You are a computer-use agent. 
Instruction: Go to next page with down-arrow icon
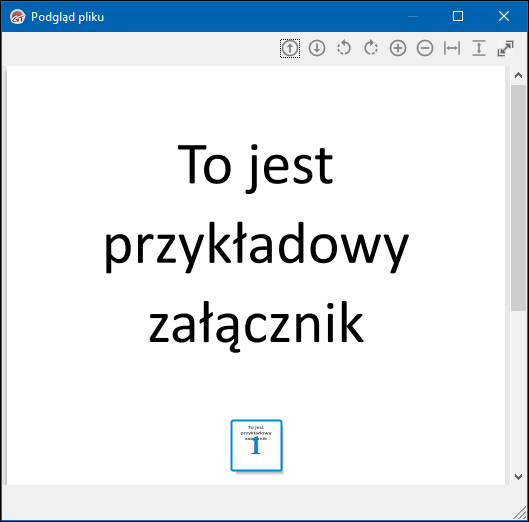tap(317, 48)
